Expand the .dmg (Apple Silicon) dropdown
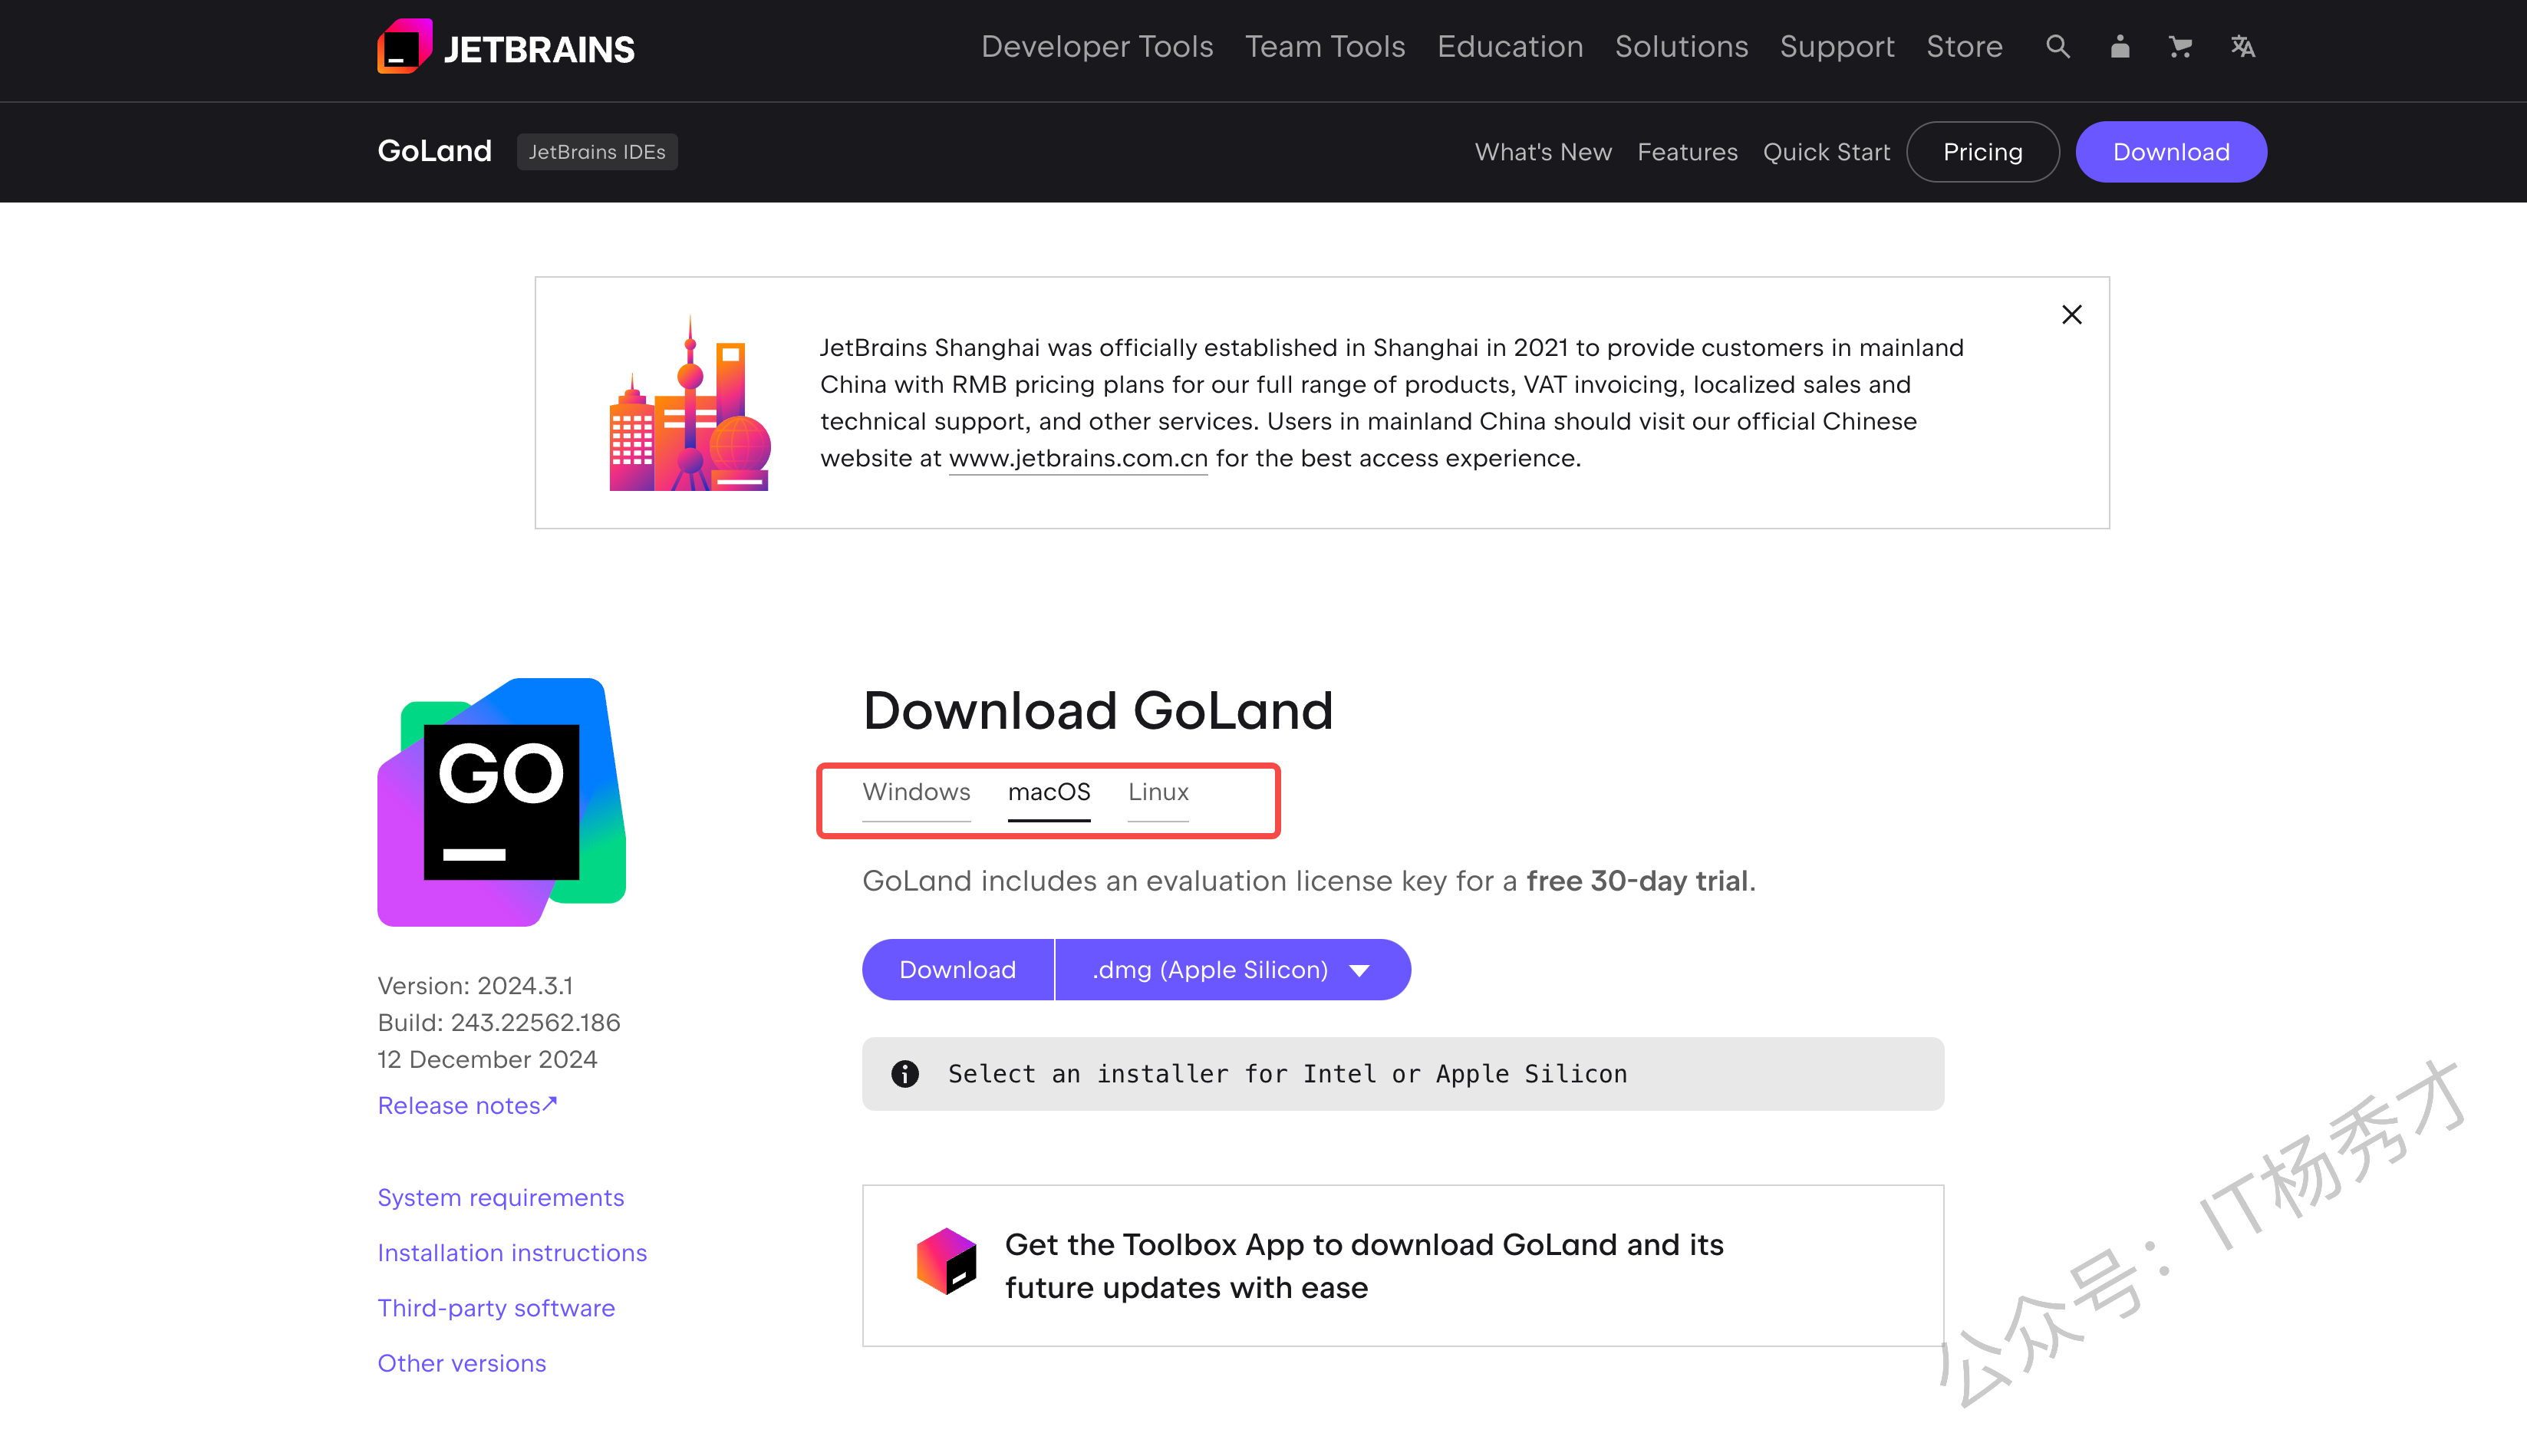2527x1456 pixels. 1233,970
